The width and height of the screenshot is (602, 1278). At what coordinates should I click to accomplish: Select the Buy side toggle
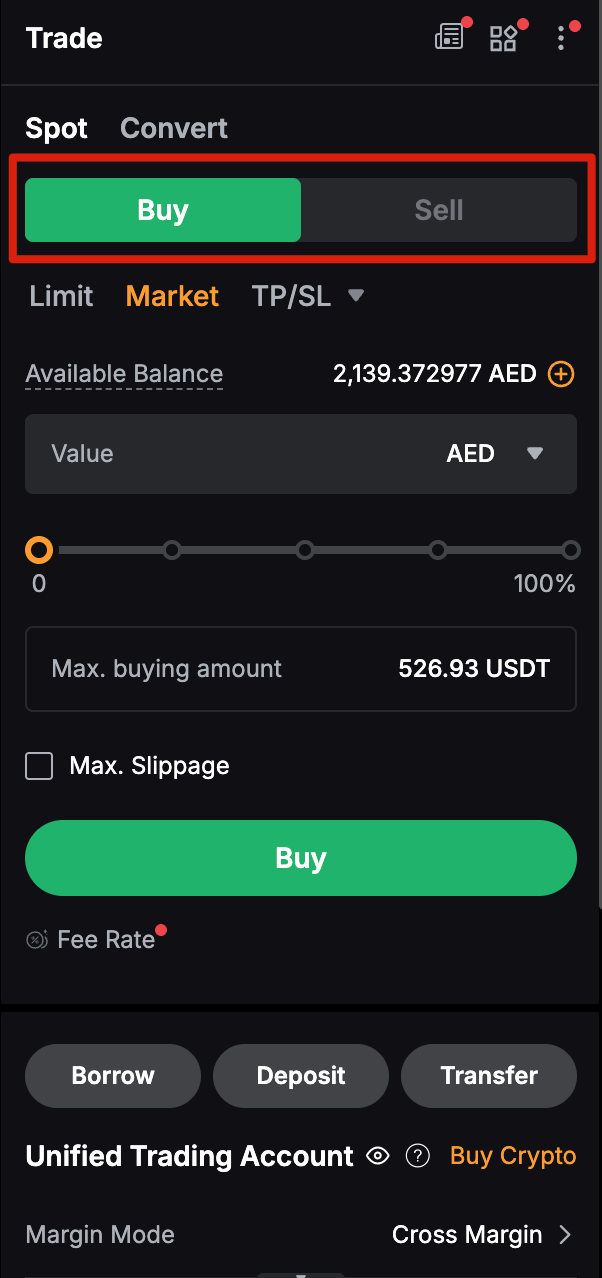pyautogui.click(x=162, y=210)
